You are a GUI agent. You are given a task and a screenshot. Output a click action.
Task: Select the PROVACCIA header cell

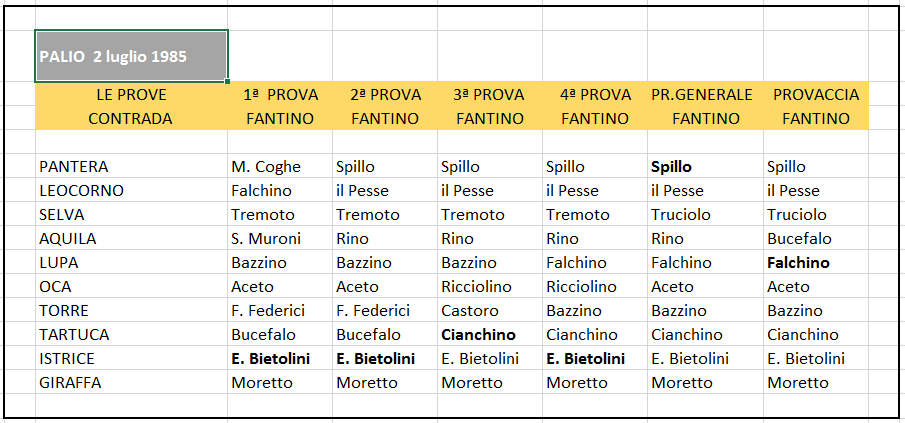click(816, 94)
